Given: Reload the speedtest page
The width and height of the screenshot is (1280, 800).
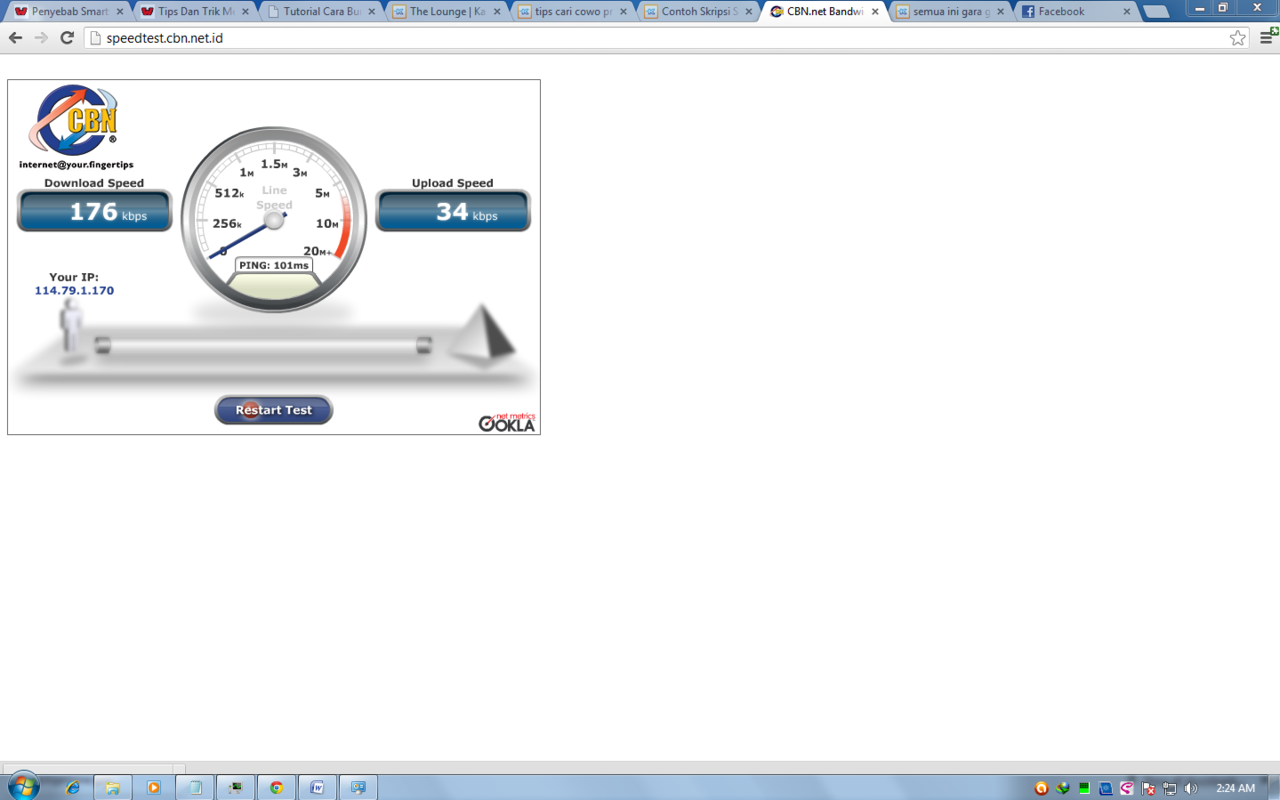Looking at the screenshot, I should [x=67, y=38].
